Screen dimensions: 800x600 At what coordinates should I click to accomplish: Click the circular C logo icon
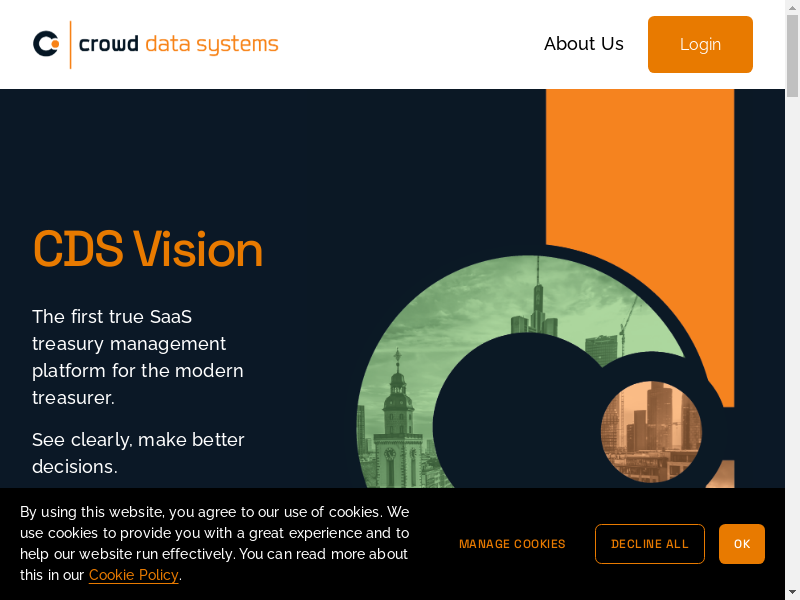(x=46, y=44)
